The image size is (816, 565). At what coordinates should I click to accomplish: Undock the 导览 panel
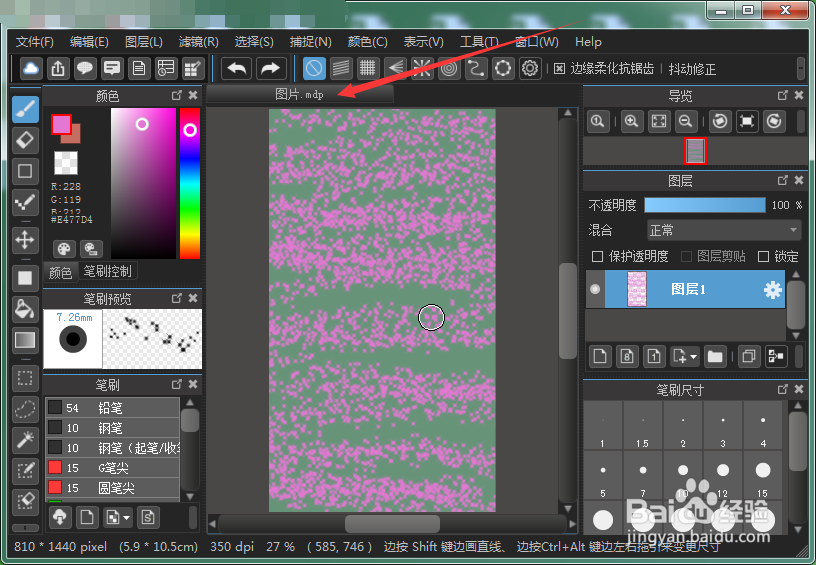[783, 95]
